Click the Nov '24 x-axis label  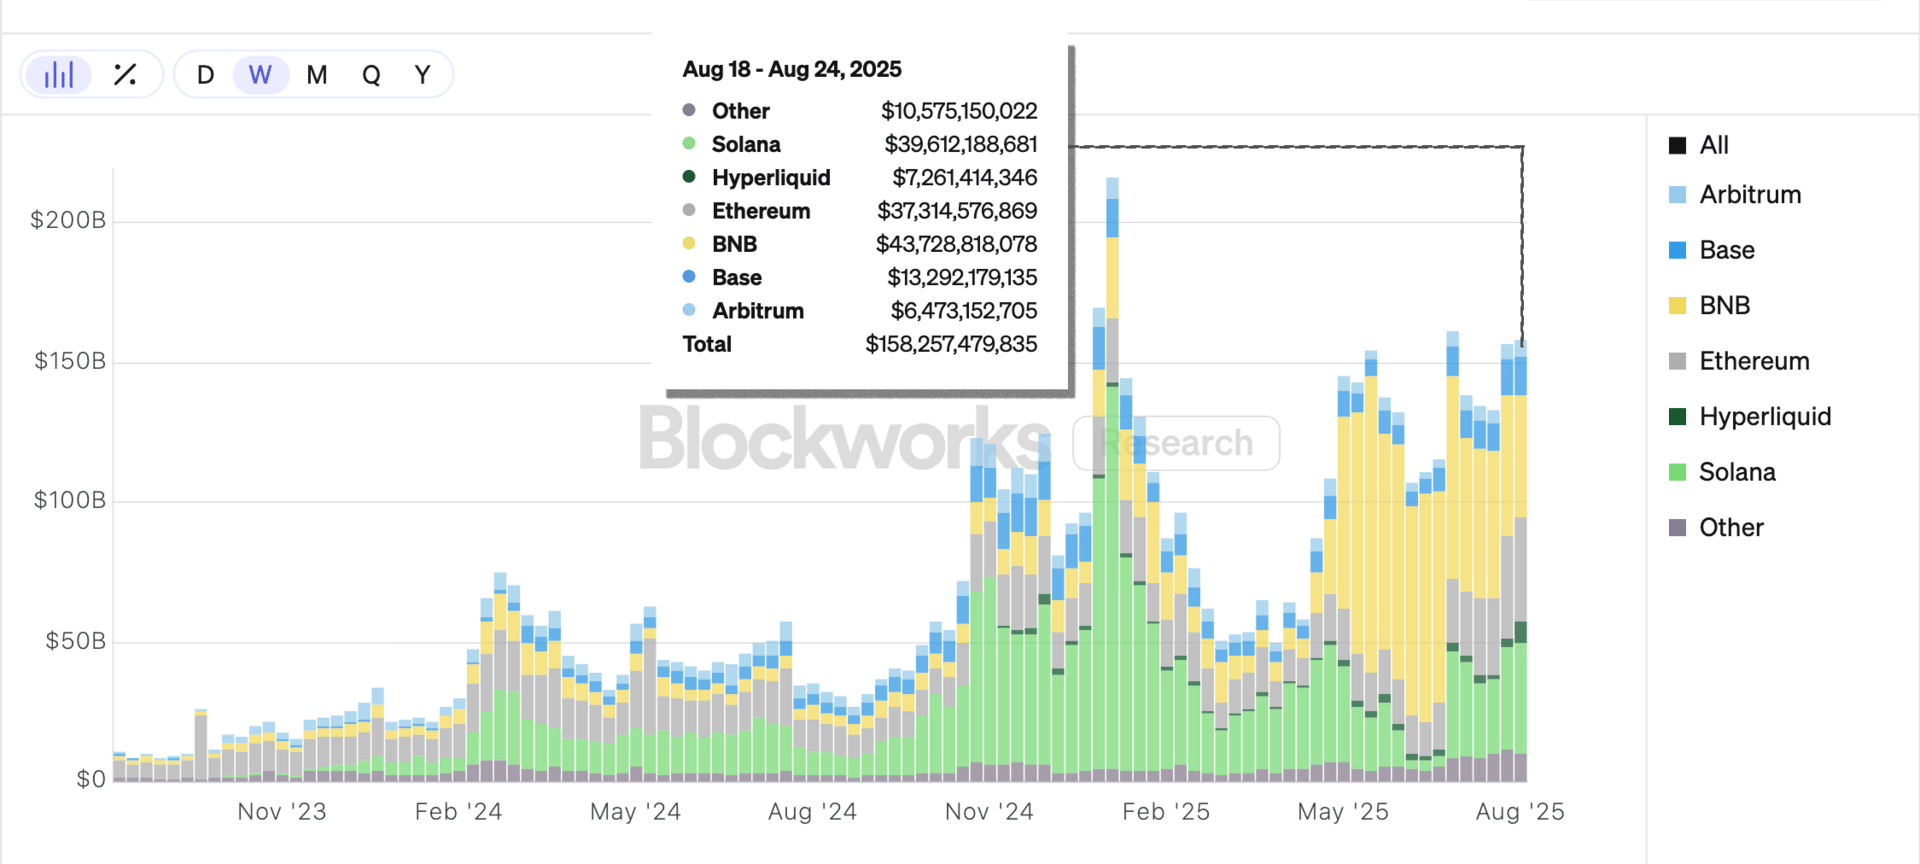[x=990, y=812]
